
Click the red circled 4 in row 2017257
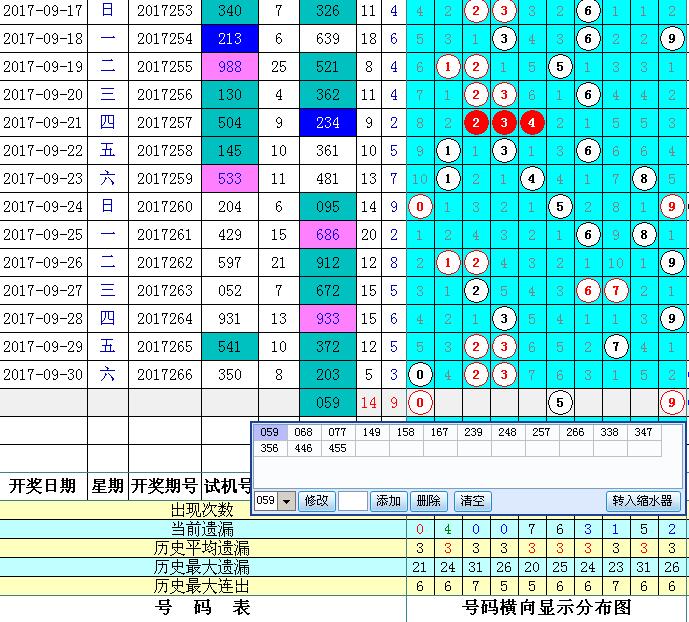pos(533,123)
